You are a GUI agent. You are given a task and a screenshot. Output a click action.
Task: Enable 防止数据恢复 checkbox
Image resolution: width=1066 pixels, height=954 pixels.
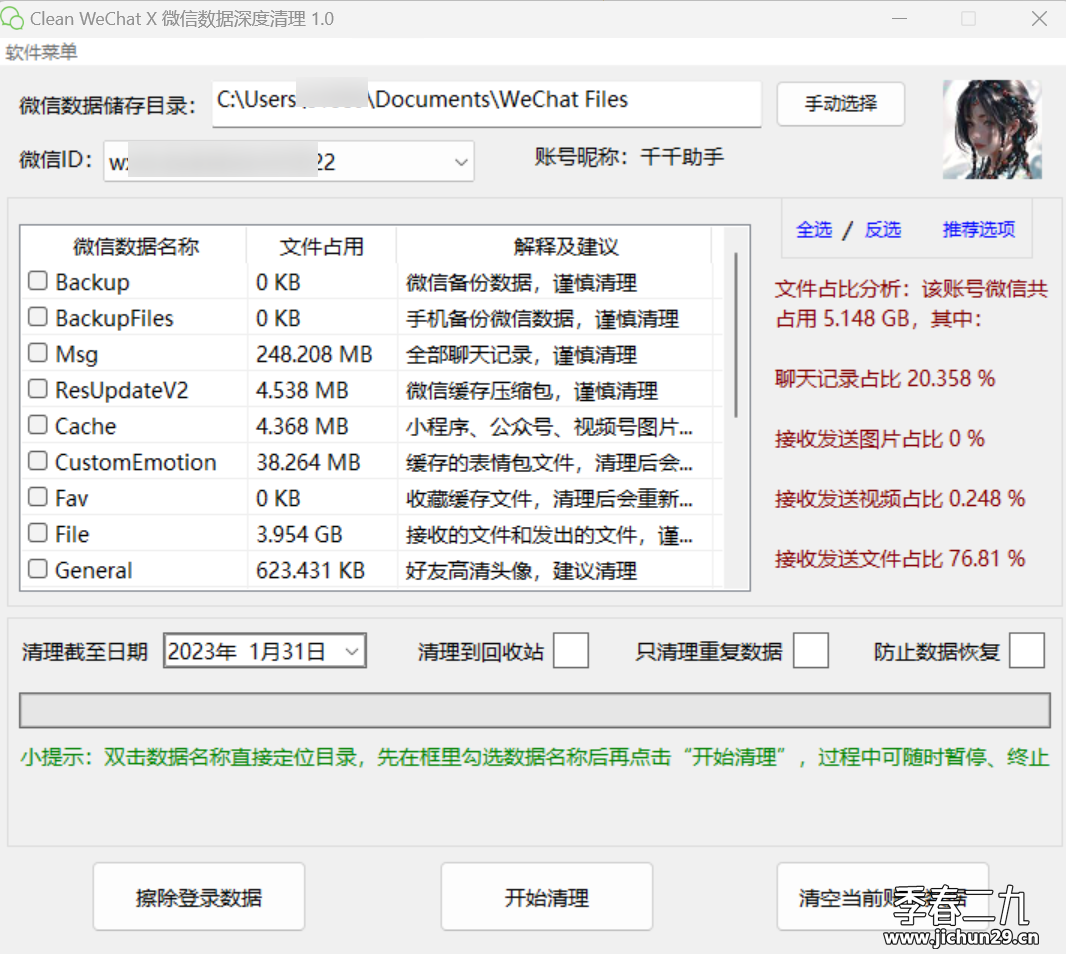pos(1027,651)
